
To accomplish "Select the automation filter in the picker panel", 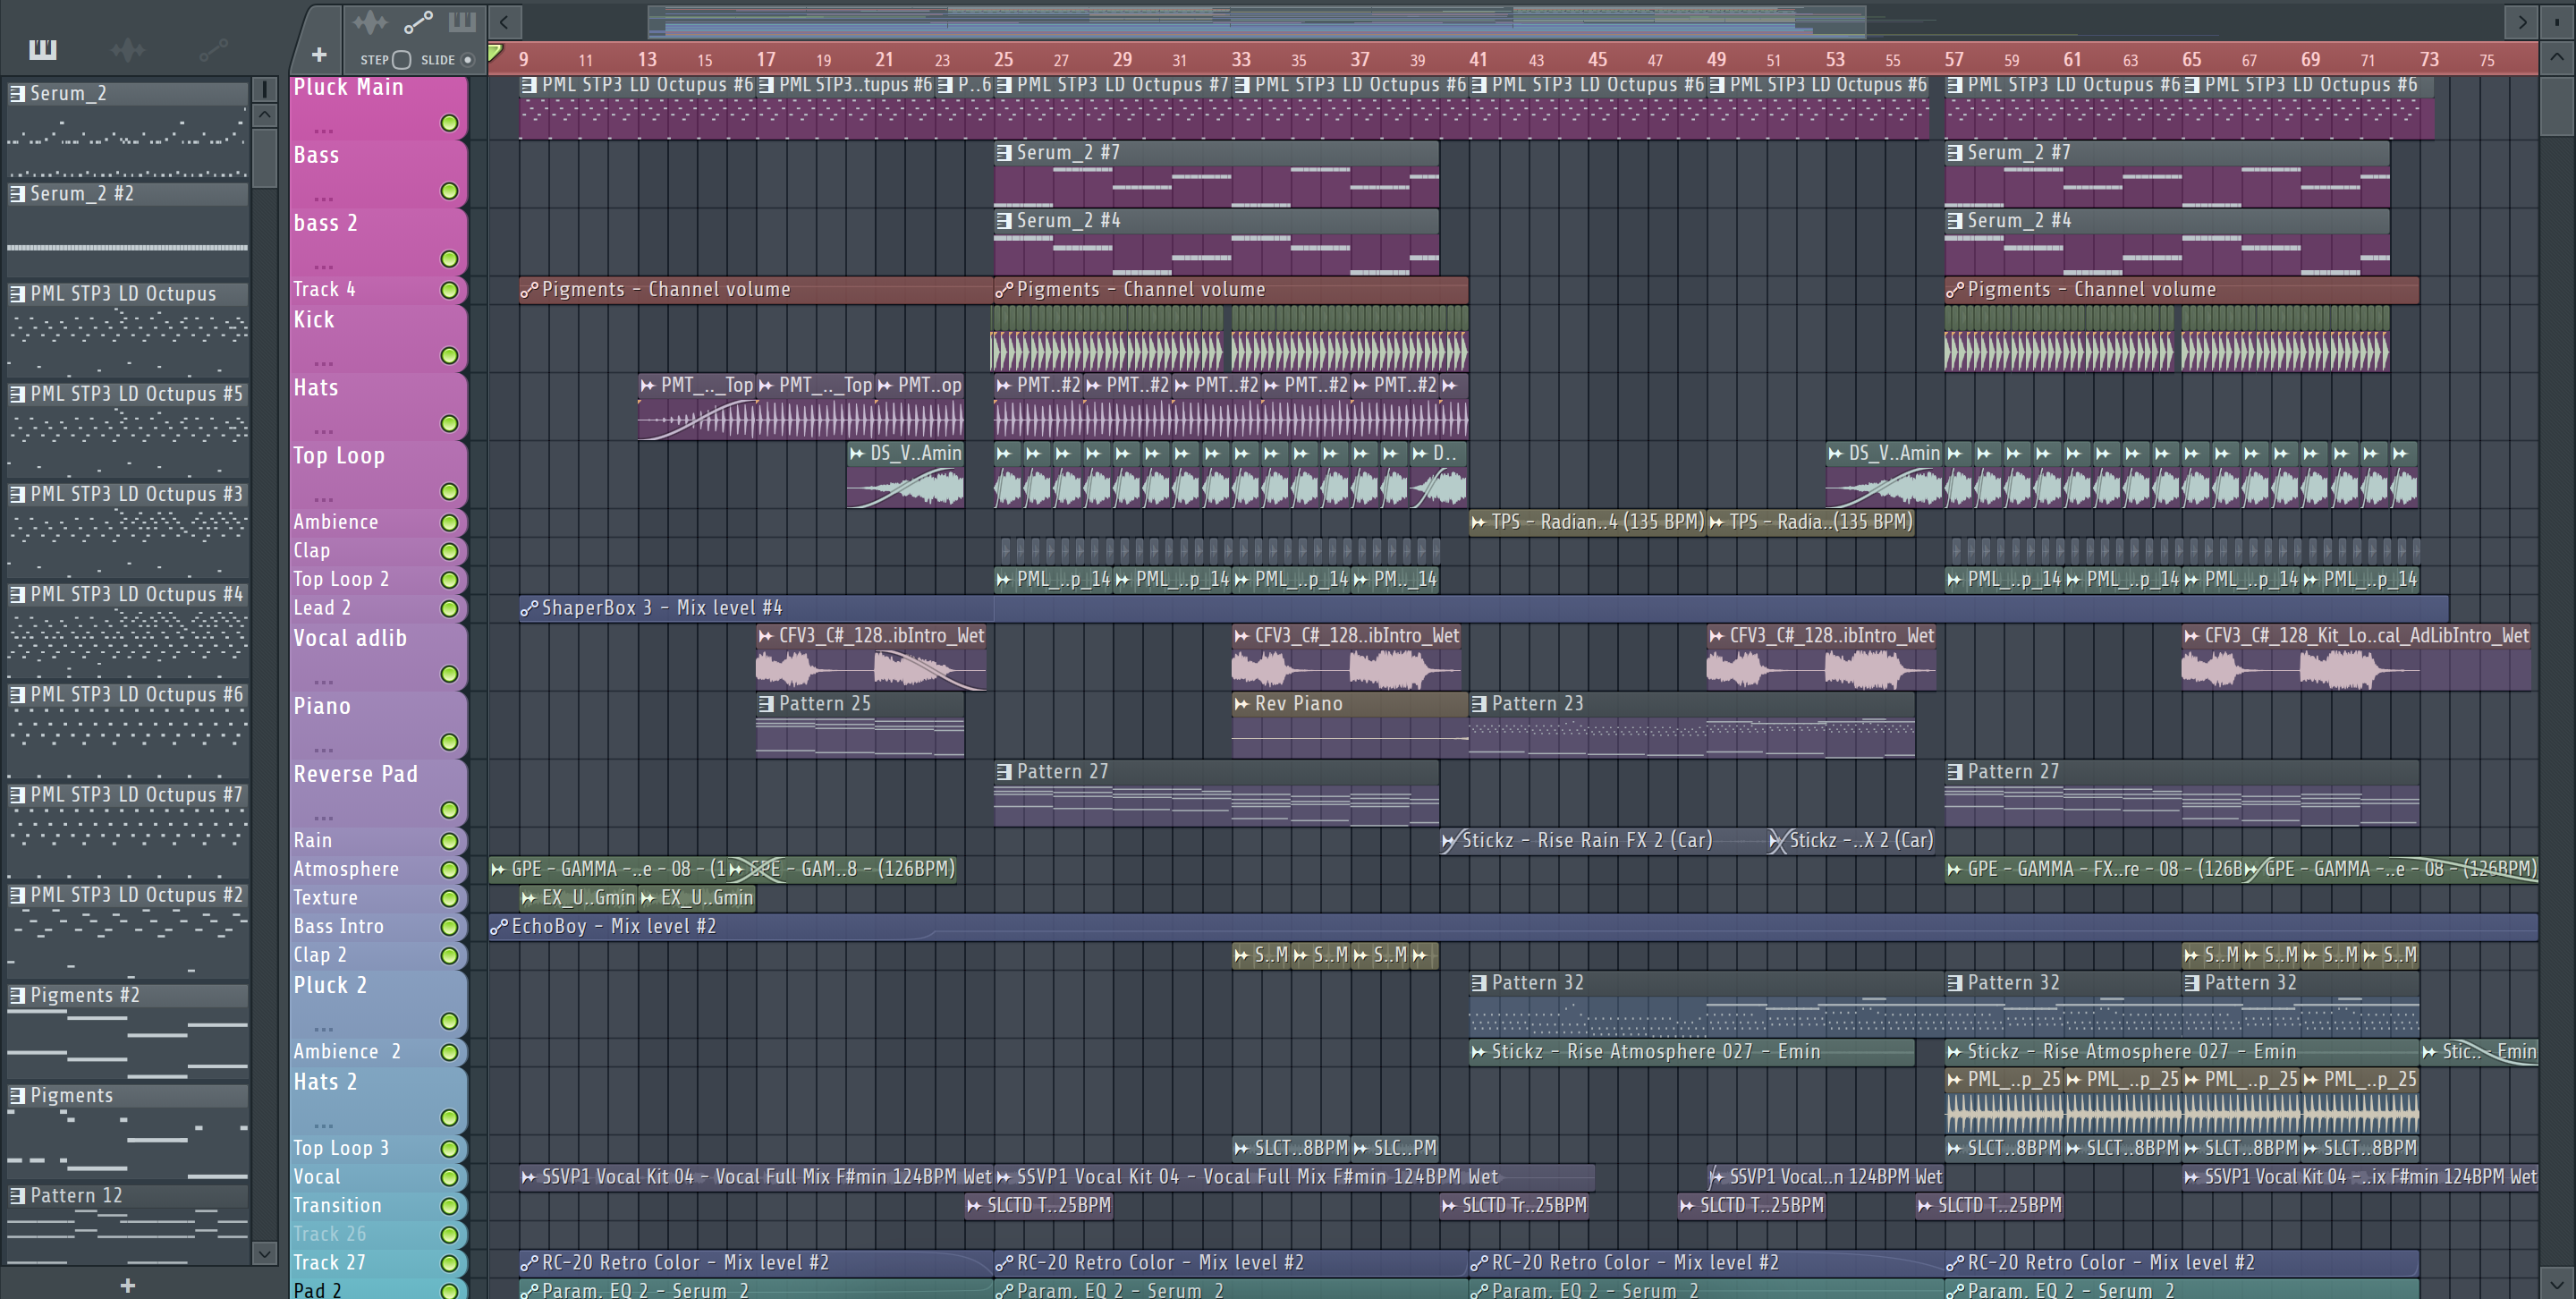I will [214, 48].
